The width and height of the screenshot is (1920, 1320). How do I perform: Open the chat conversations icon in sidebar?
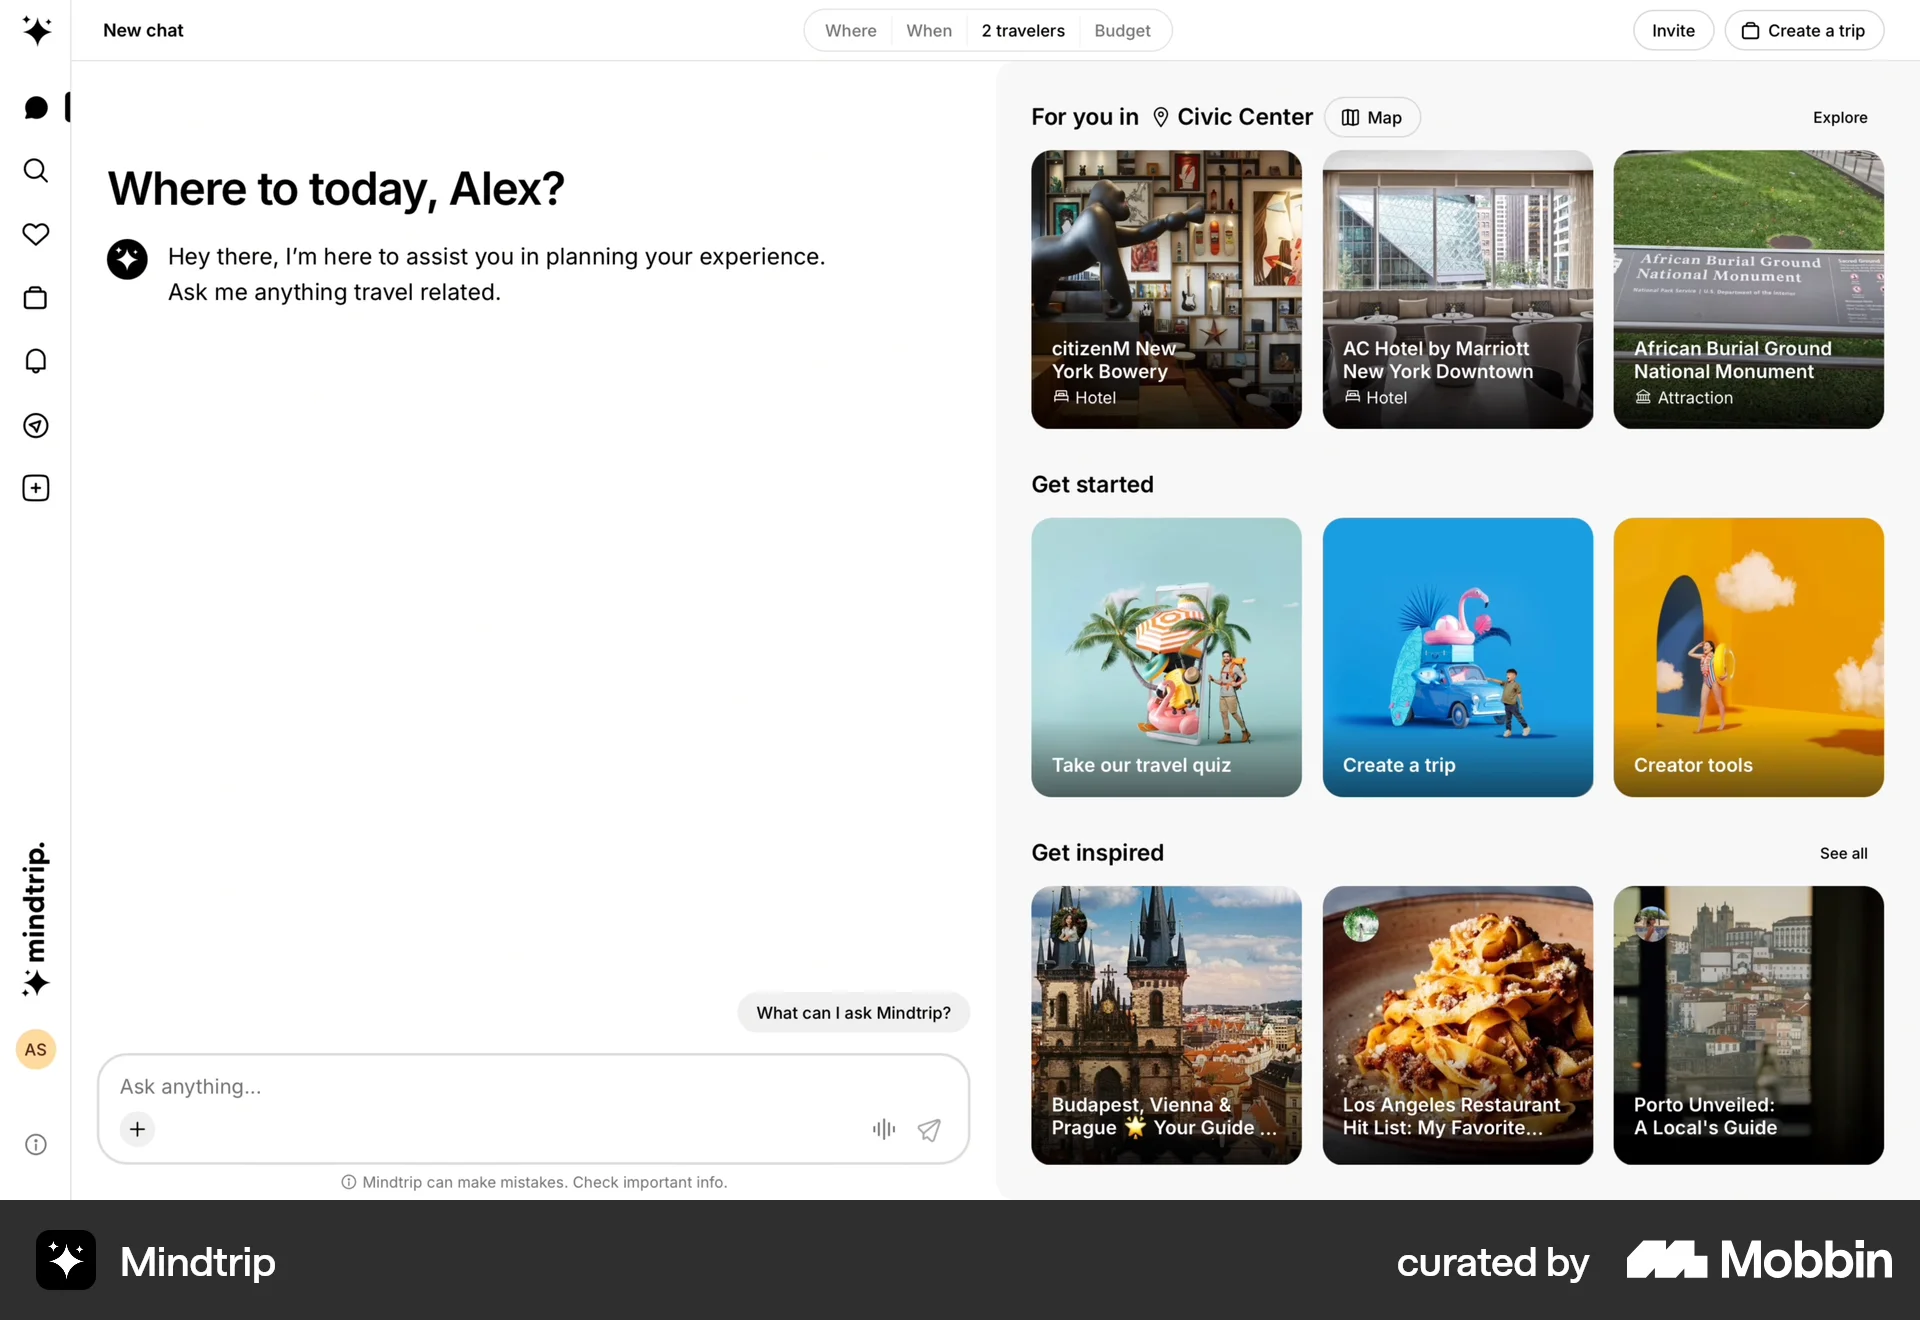pos(36,107)
